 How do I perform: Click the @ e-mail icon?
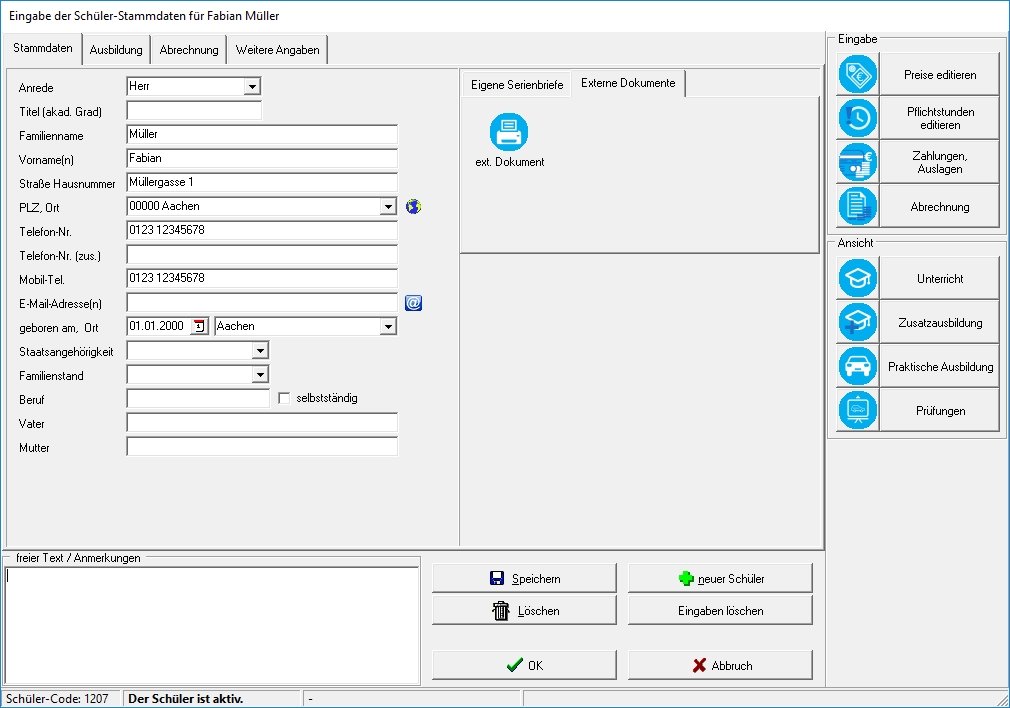tap(414, 303)
